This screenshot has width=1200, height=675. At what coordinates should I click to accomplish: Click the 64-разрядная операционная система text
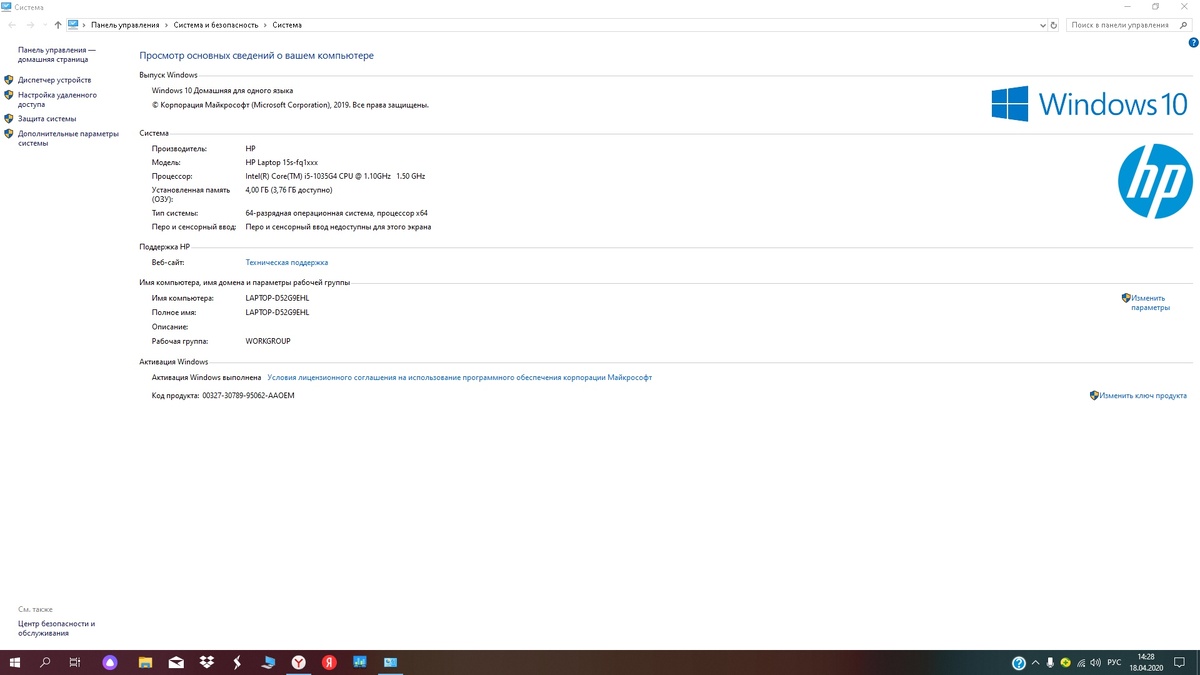point(336,213)
